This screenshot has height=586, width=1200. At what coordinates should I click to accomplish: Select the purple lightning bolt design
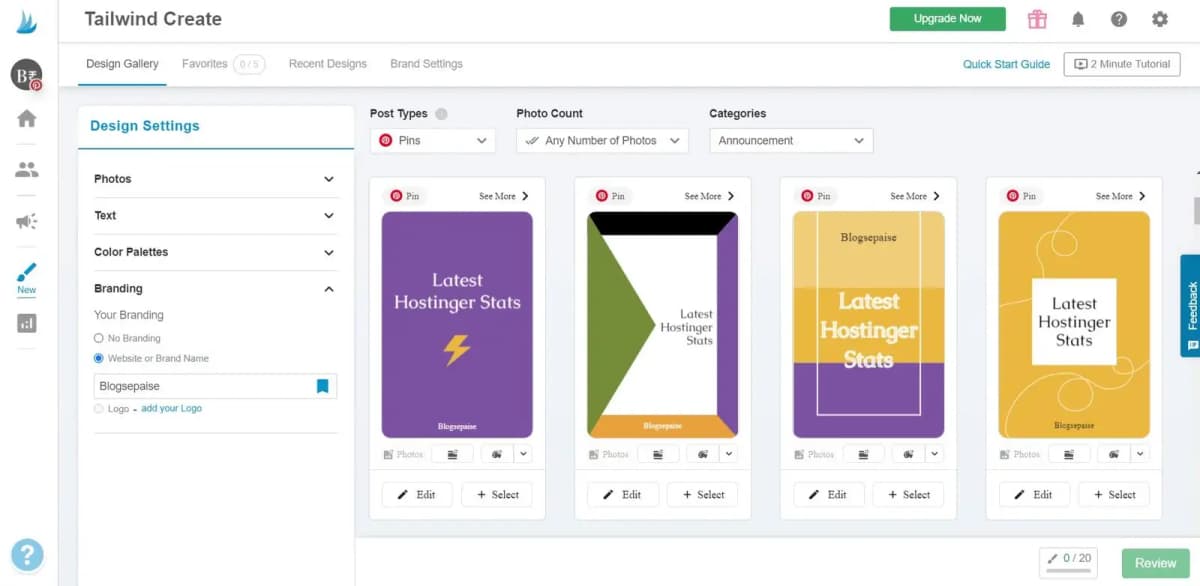pos(497,494)
